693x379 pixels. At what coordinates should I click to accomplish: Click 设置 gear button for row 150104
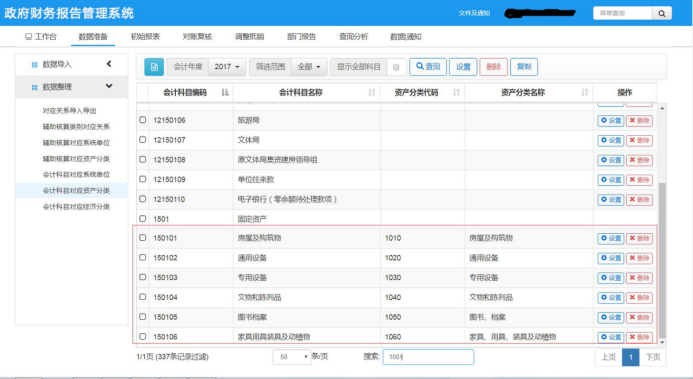coord(611,298)
